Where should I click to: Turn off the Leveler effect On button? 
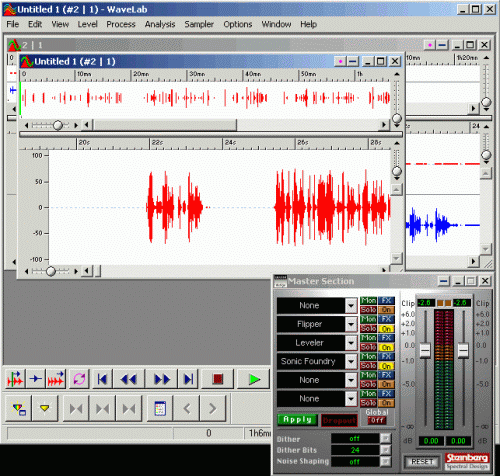386,347
